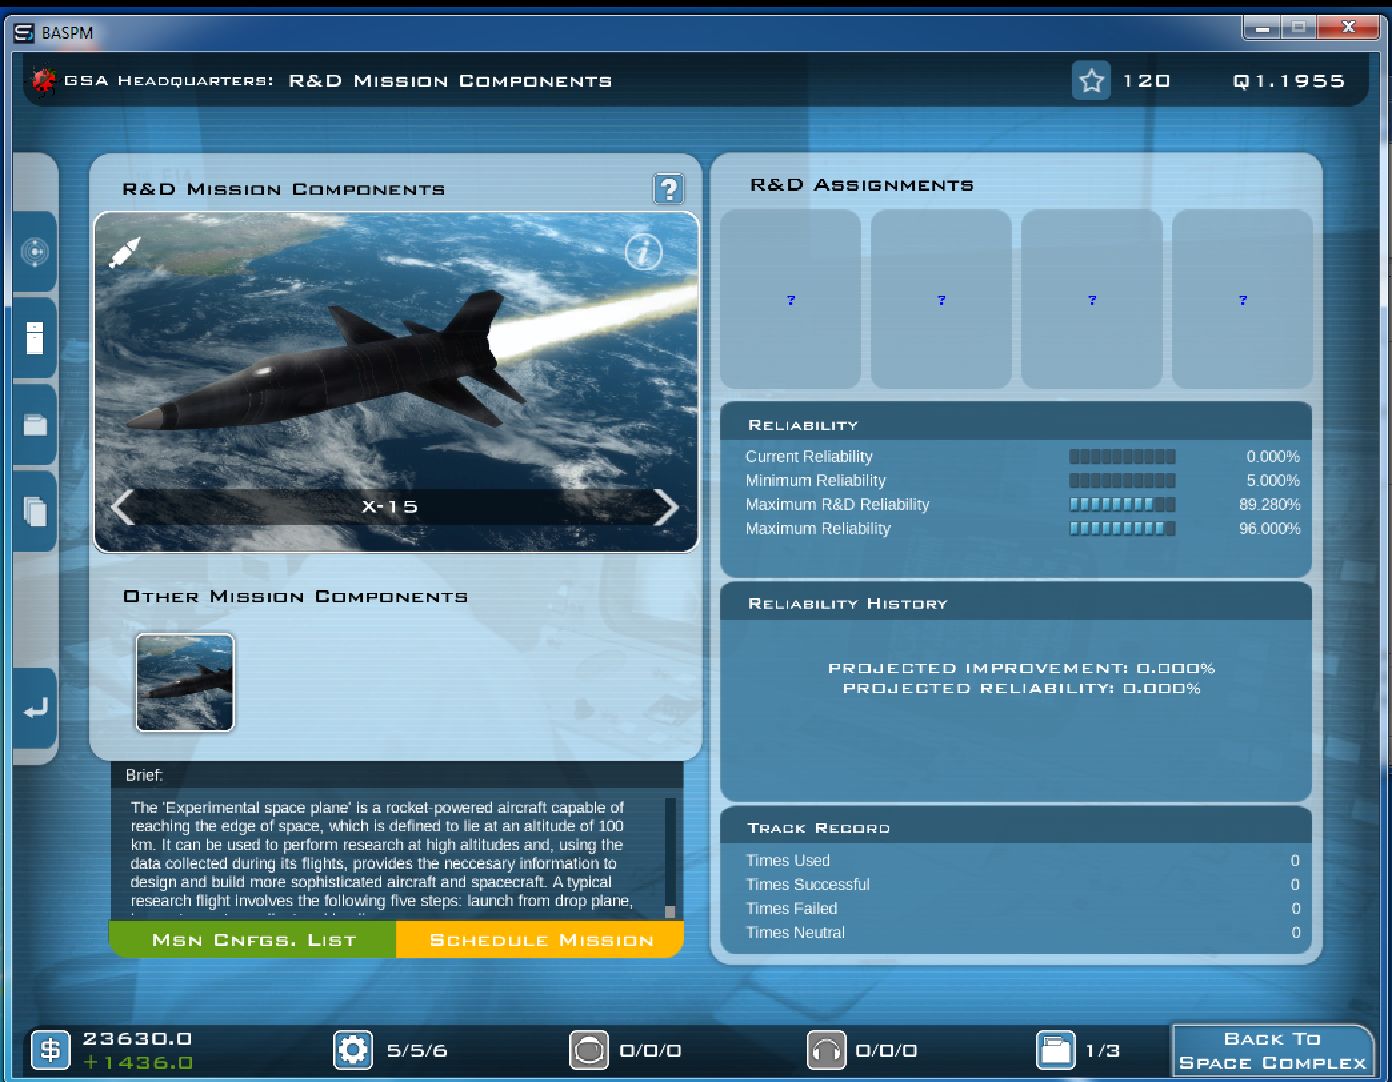The width and height of the screenshot is (1392, 1082).
Task: Click Projected Improvement: 0.000% text
Action: point(1021,668)
